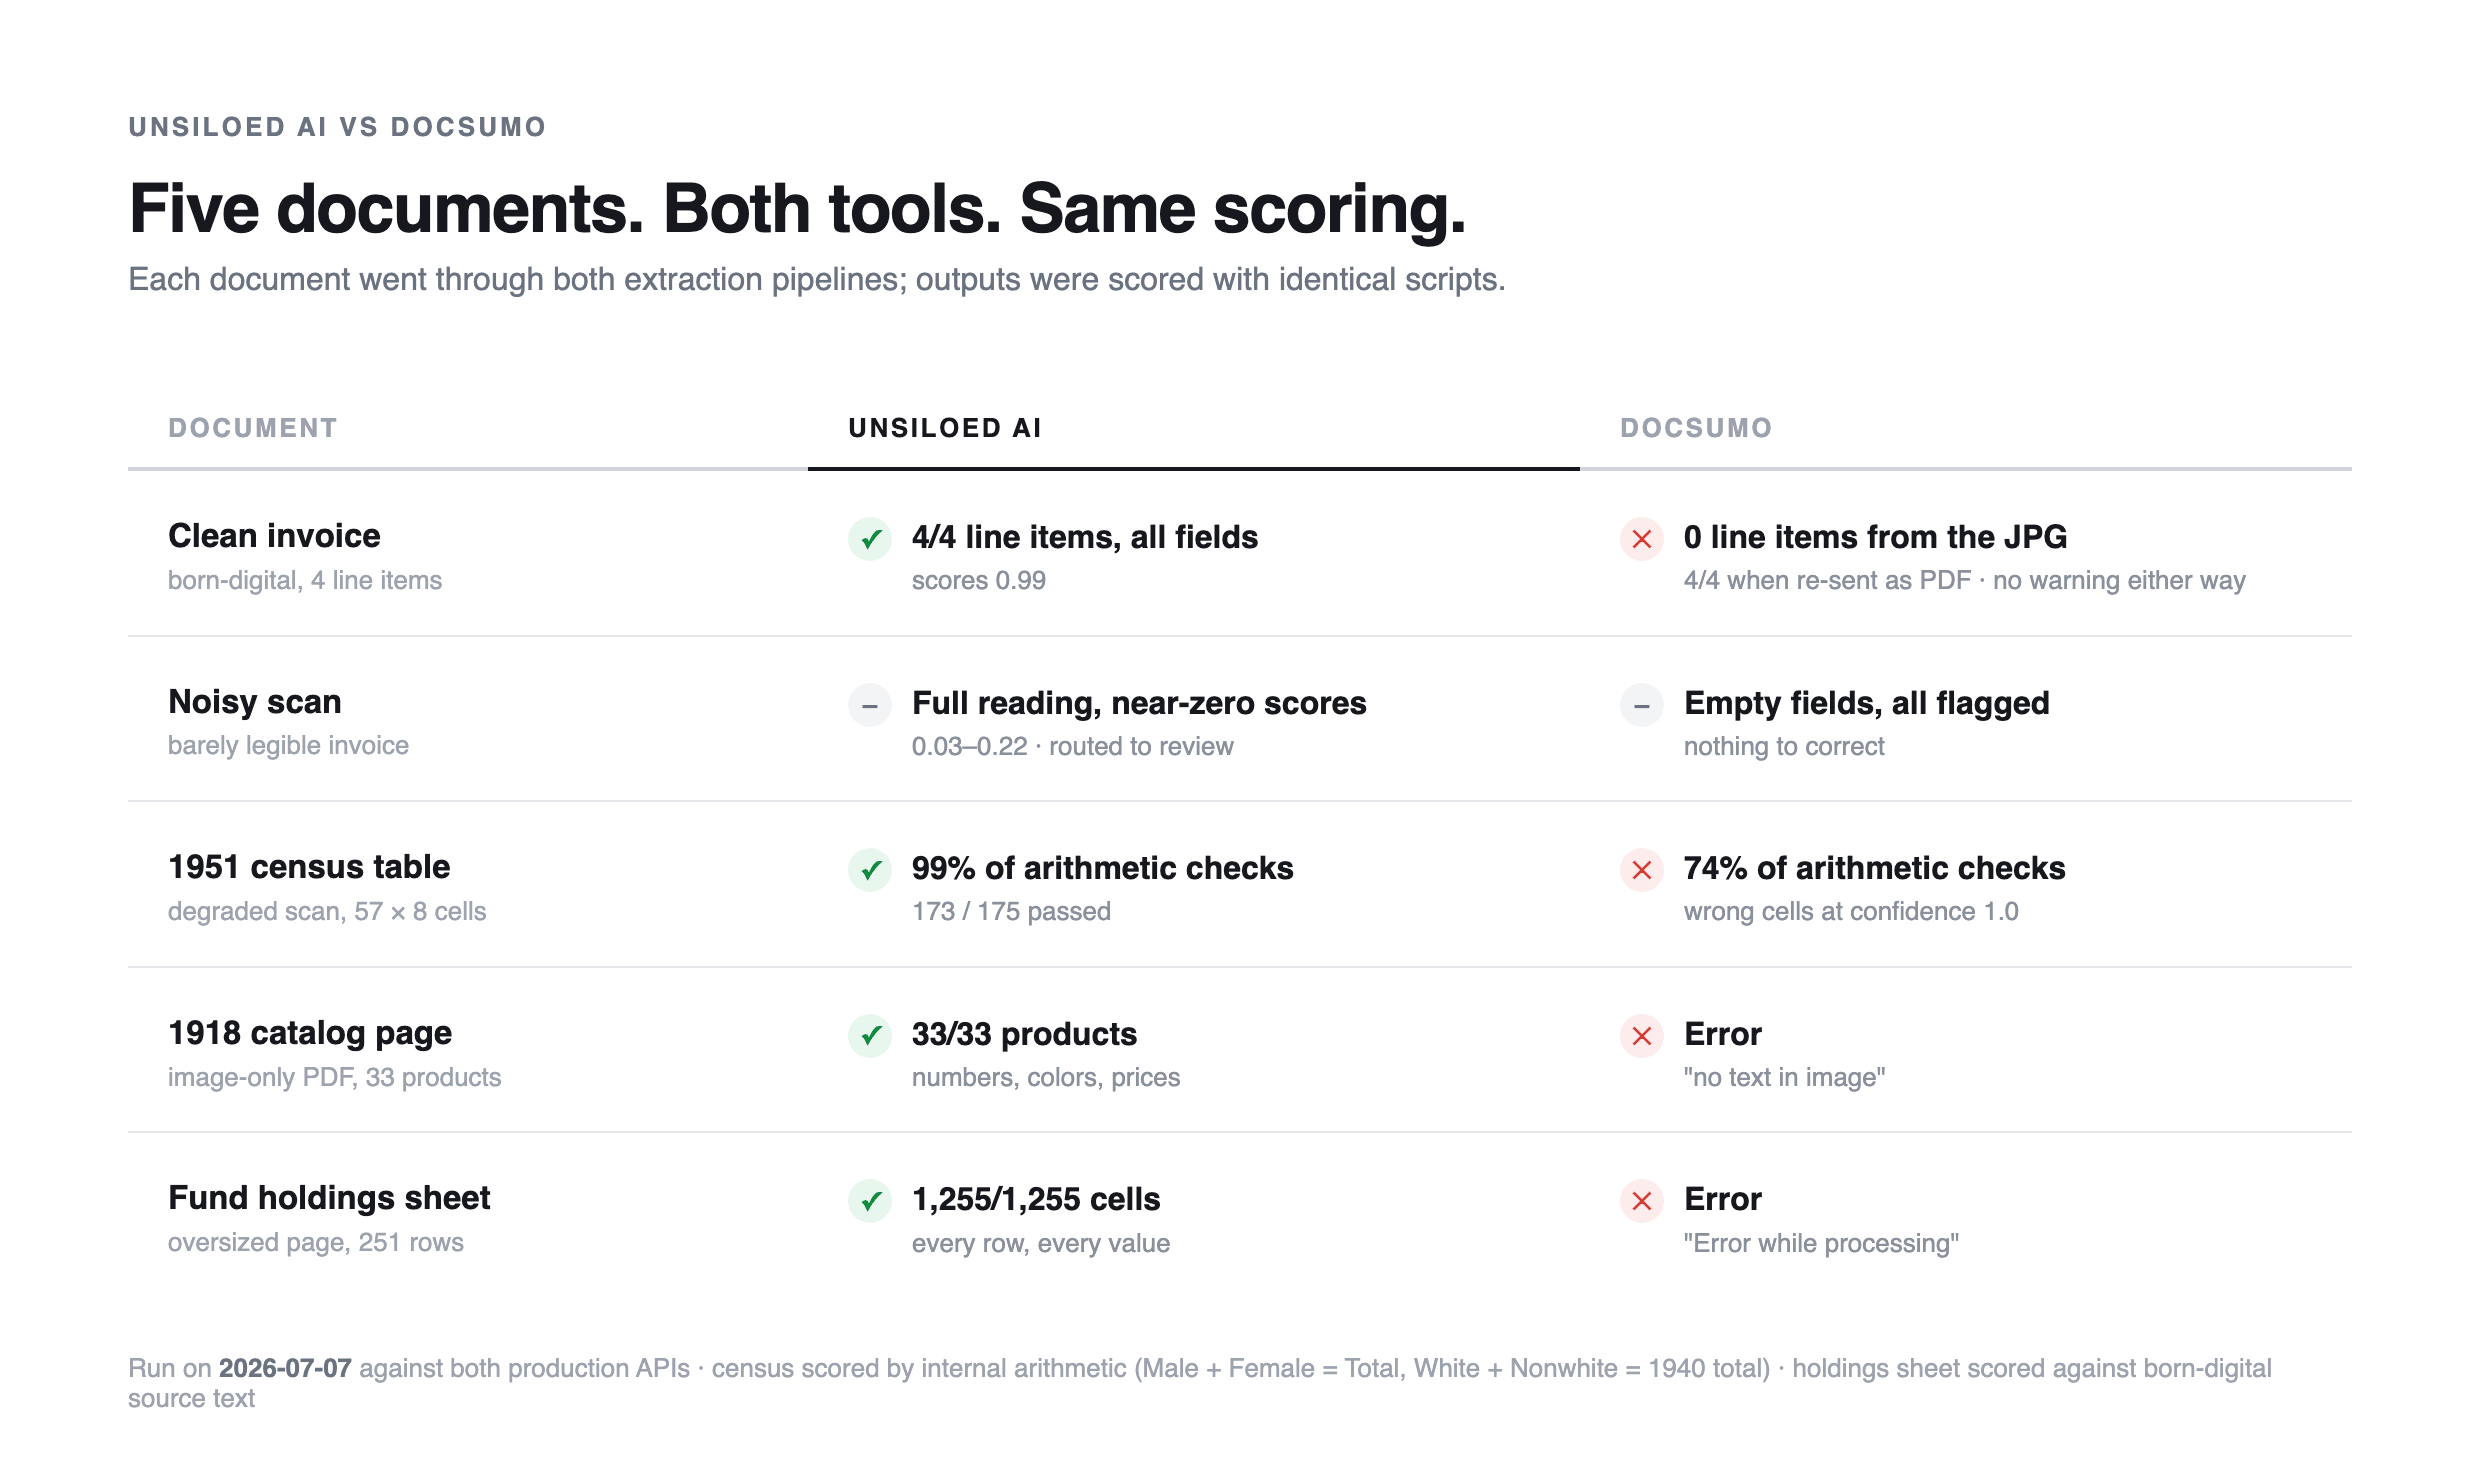This screenshot has width=2480, height=1464.
Task: Click red X beside 74% of arithmetic checks
Action: coord(1642,870)
